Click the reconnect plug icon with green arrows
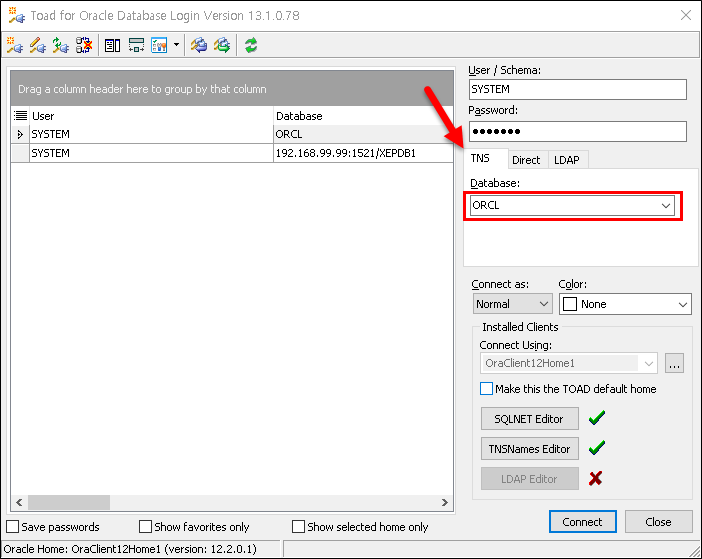Screen dimensions: 702x559 (60, 45)
